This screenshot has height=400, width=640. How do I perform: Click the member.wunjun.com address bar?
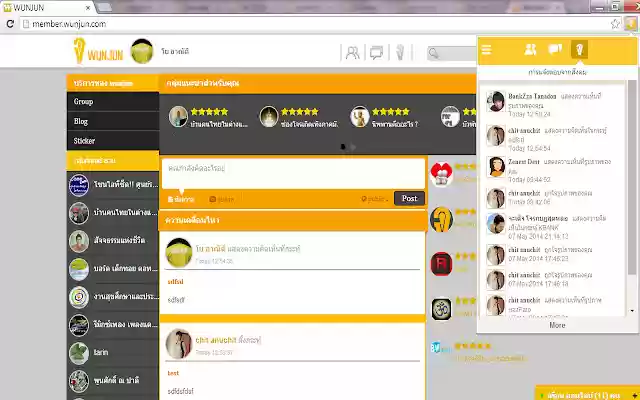(318, 24)
